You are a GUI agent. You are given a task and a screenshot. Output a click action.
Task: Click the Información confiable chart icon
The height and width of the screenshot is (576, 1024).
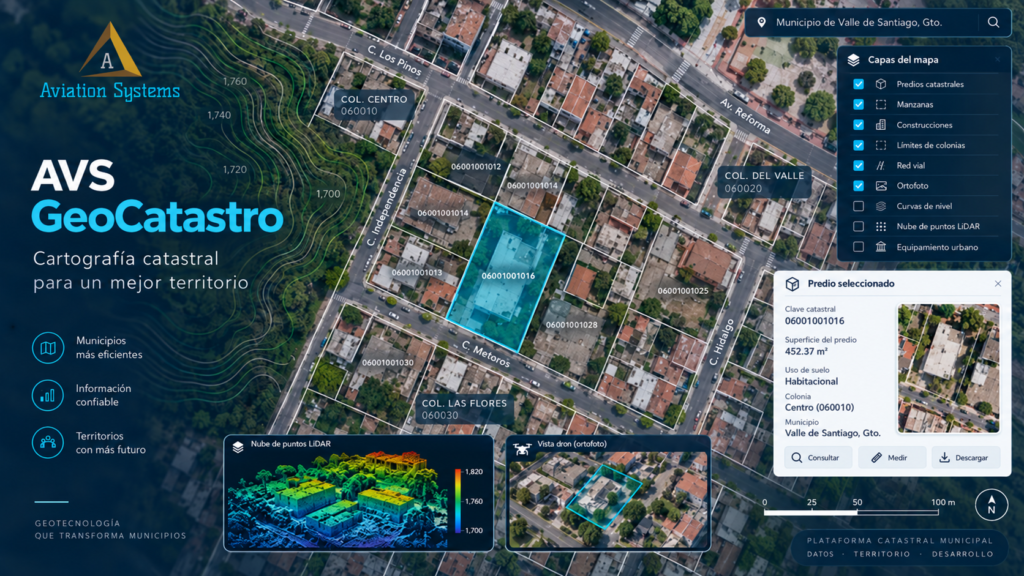[x=48, y=395]
